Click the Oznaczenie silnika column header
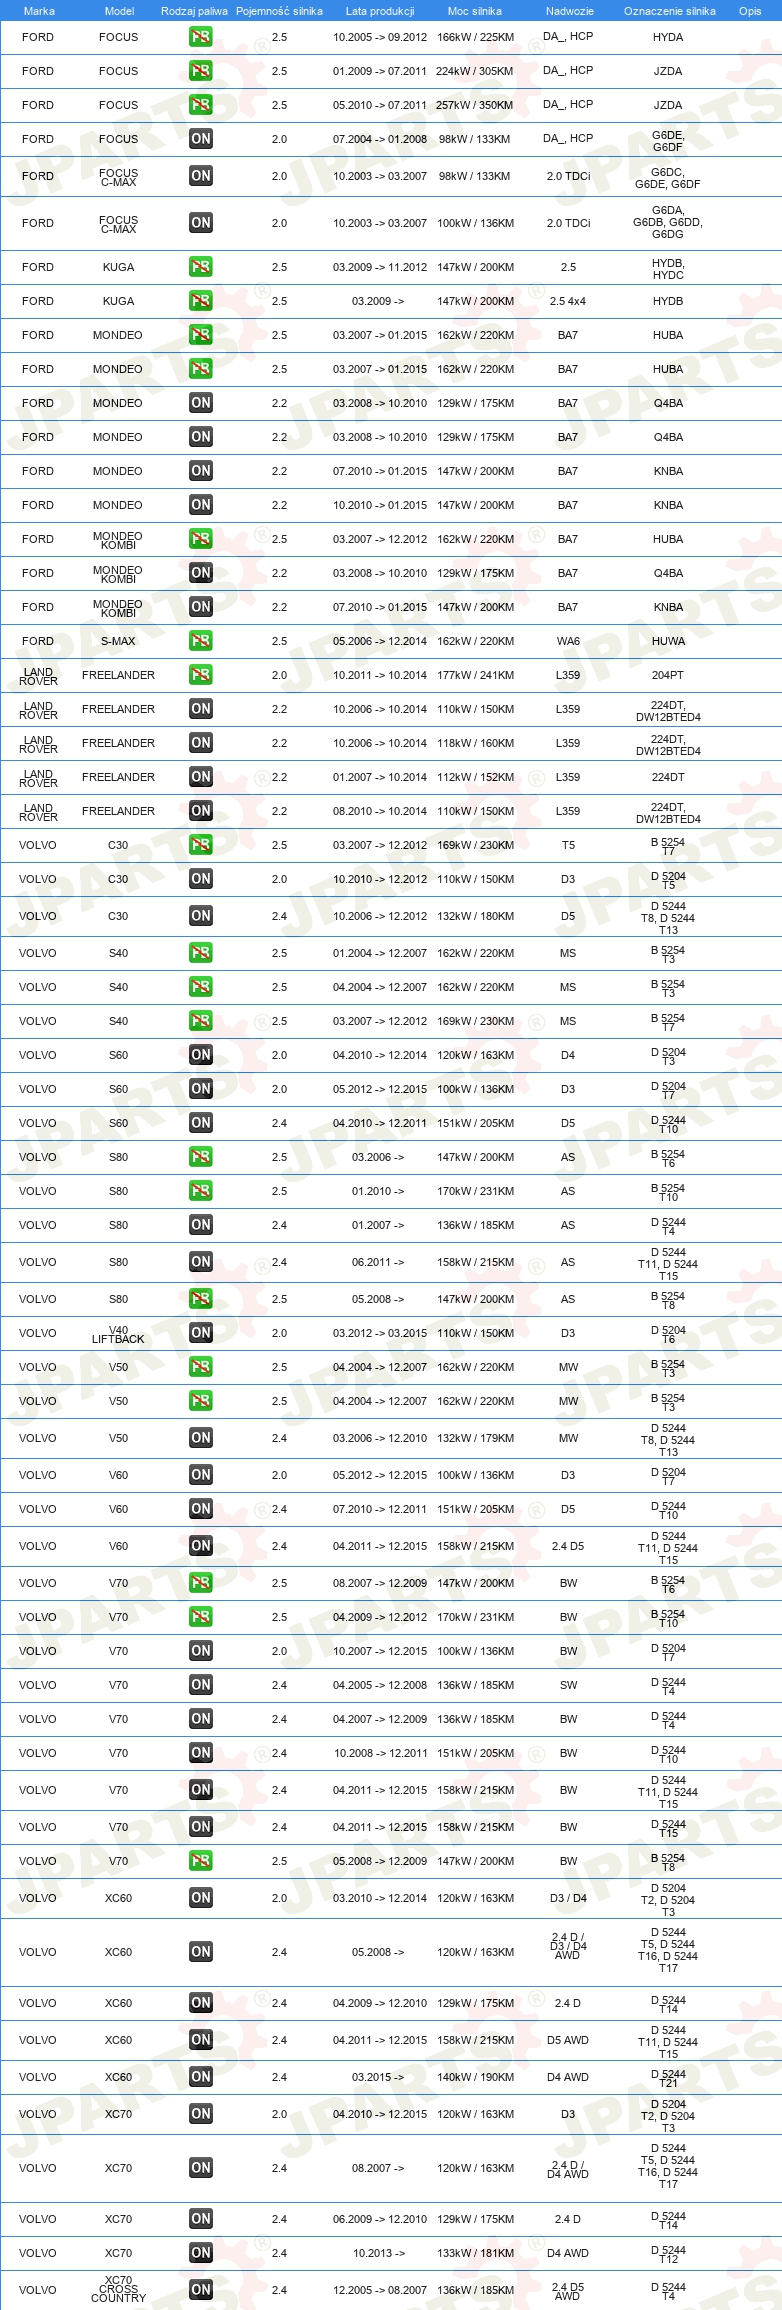This screenshot has height=2310, width=782. tap(669, 11)
